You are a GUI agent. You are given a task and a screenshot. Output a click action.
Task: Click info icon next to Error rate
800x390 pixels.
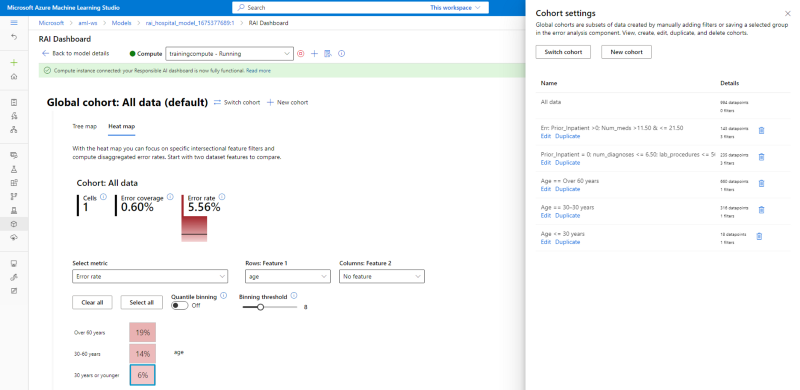pyautogui.click(x=222, y=197)
